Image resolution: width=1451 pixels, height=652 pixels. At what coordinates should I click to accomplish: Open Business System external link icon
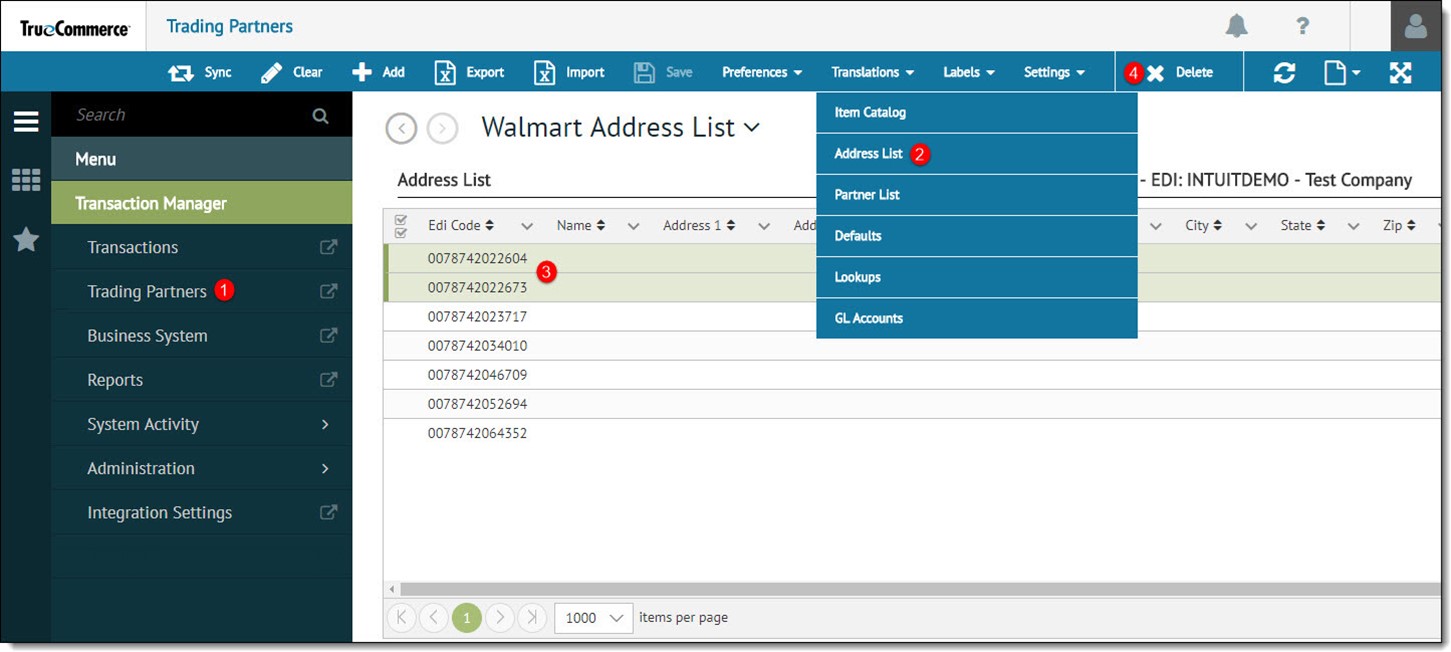328,335
